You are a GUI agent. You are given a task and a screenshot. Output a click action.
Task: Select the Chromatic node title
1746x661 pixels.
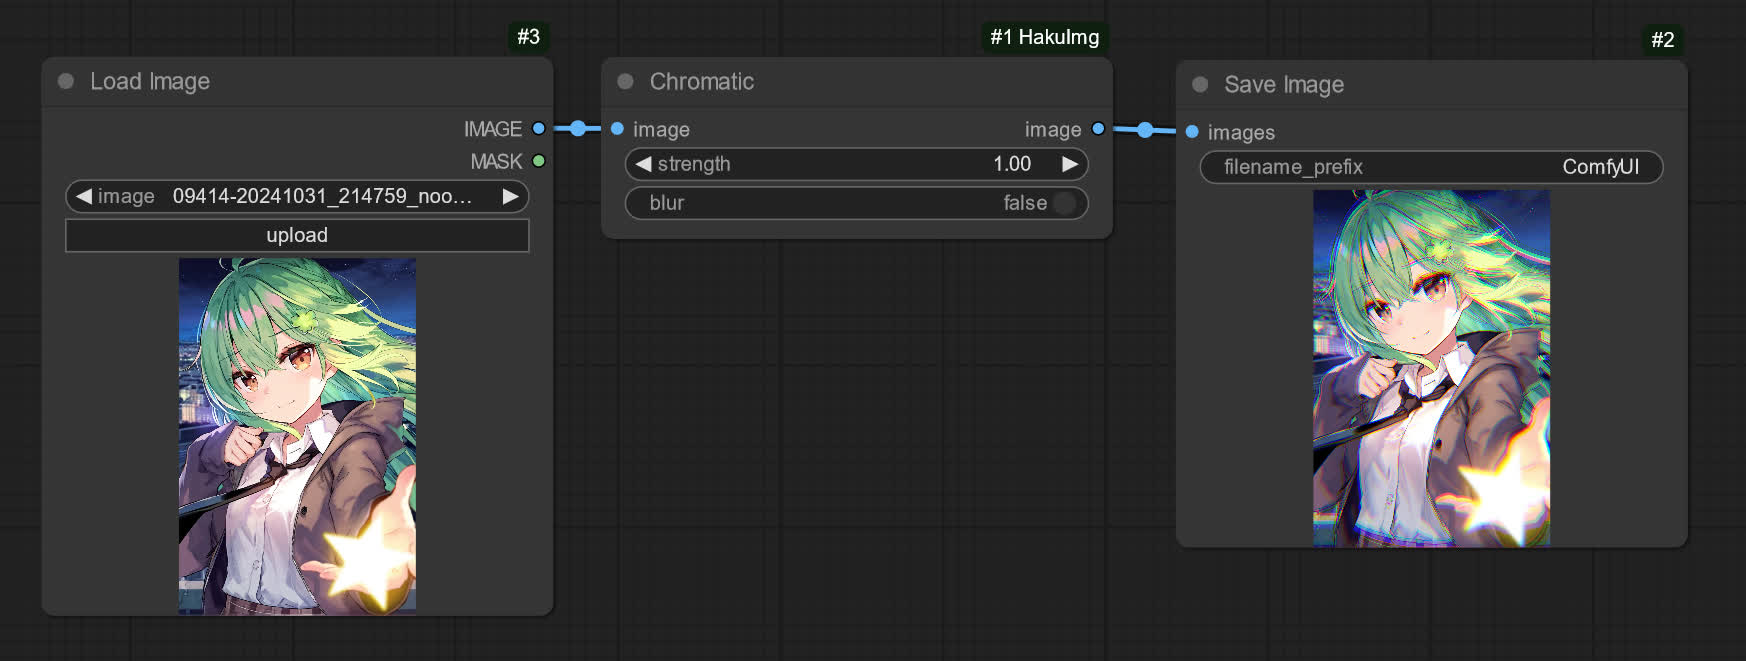click(x=702, y=81)
